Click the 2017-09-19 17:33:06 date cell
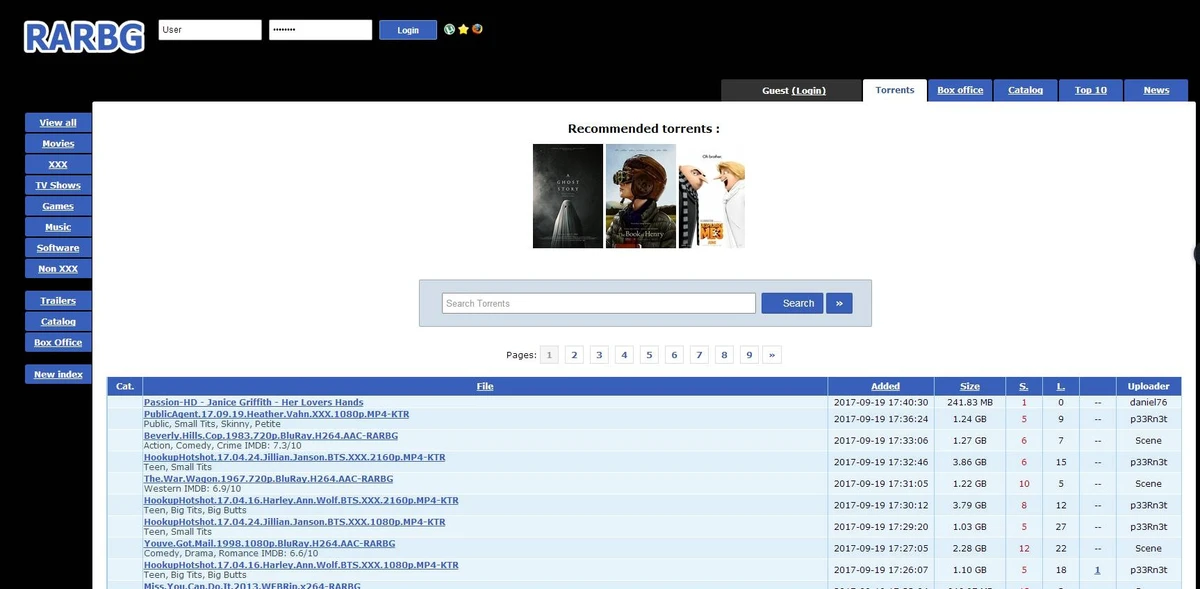The height and width of the screenshot is (589, 1200). click(x=880, y=441)
